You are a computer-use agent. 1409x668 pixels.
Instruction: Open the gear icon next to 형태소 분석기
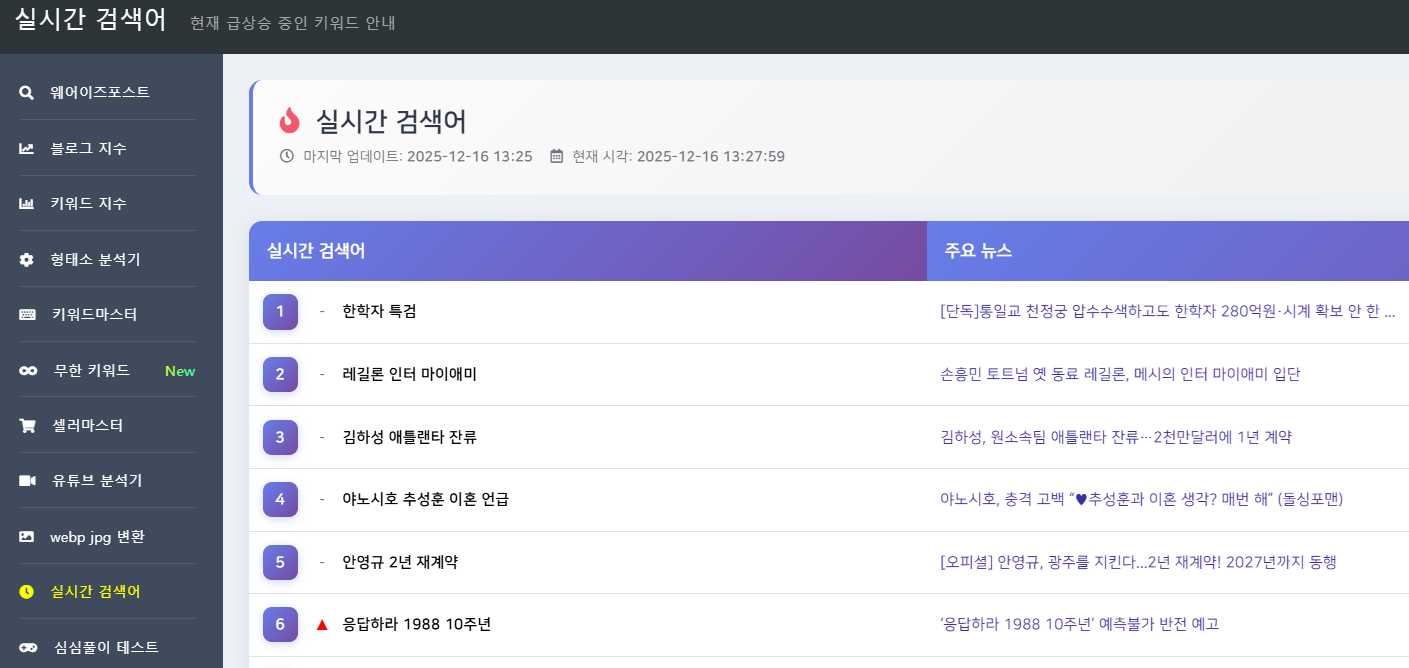point(27,259)
